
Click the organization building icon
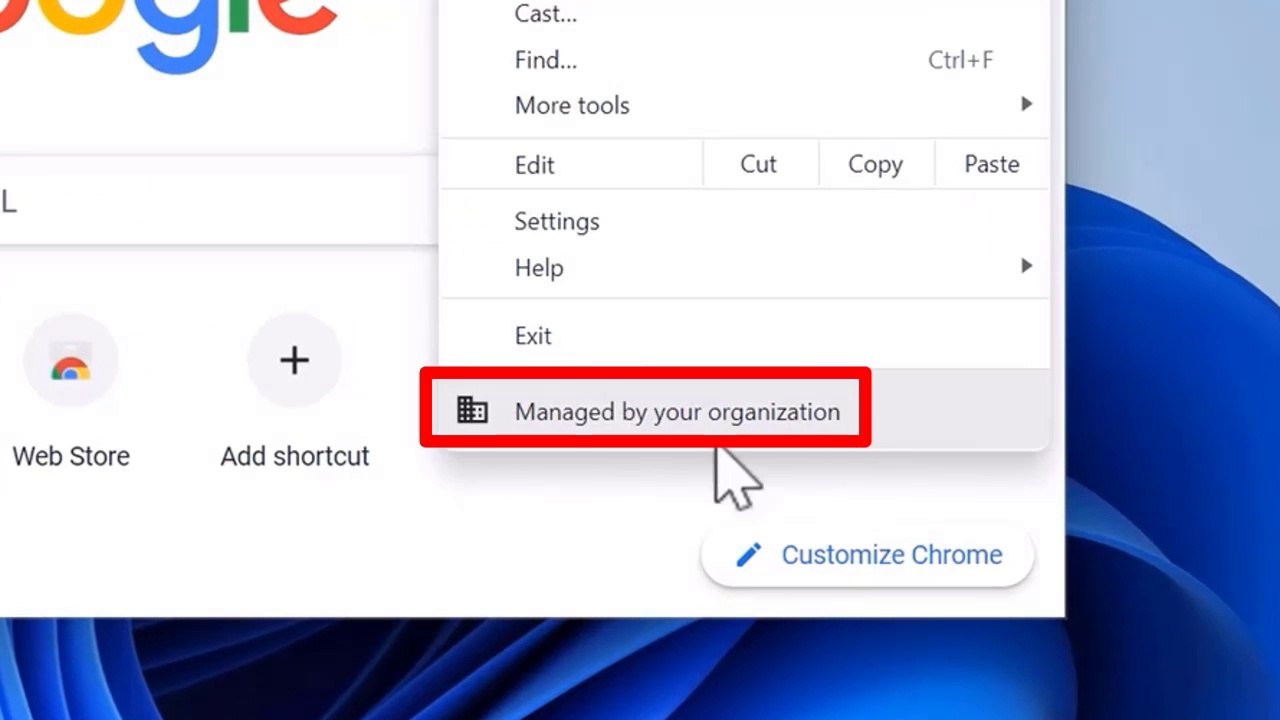[472, 410]
